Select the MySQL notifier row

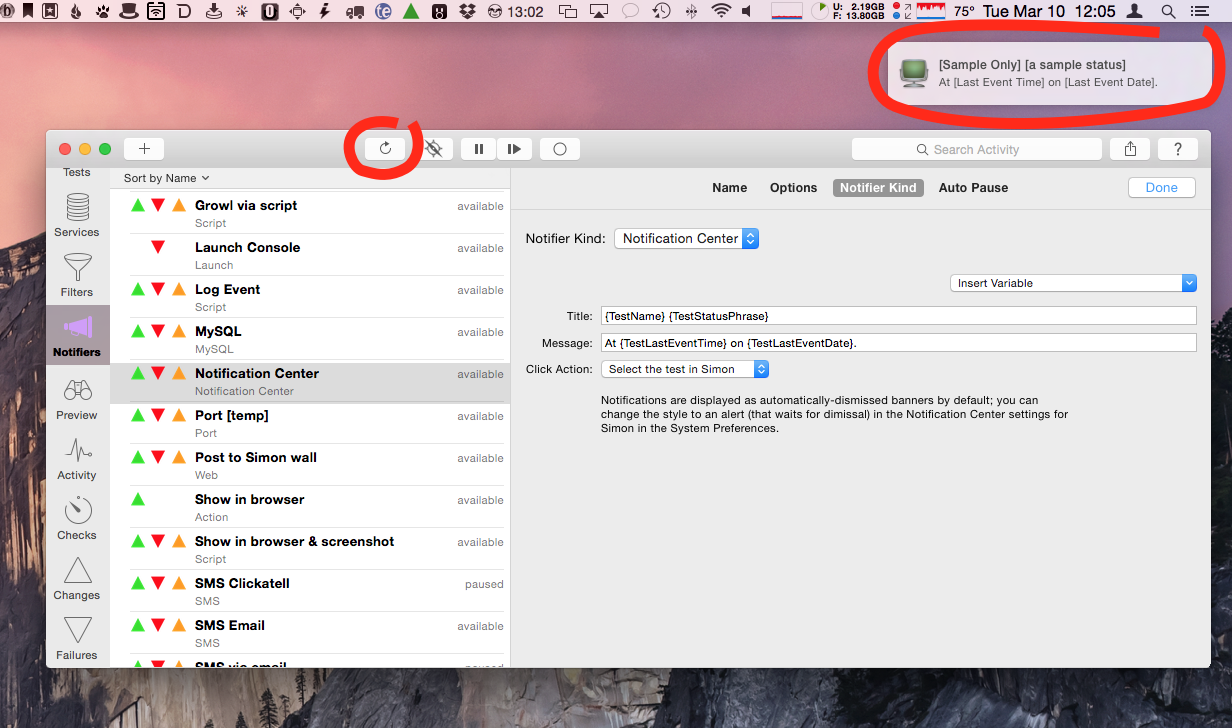pos(310,339)
